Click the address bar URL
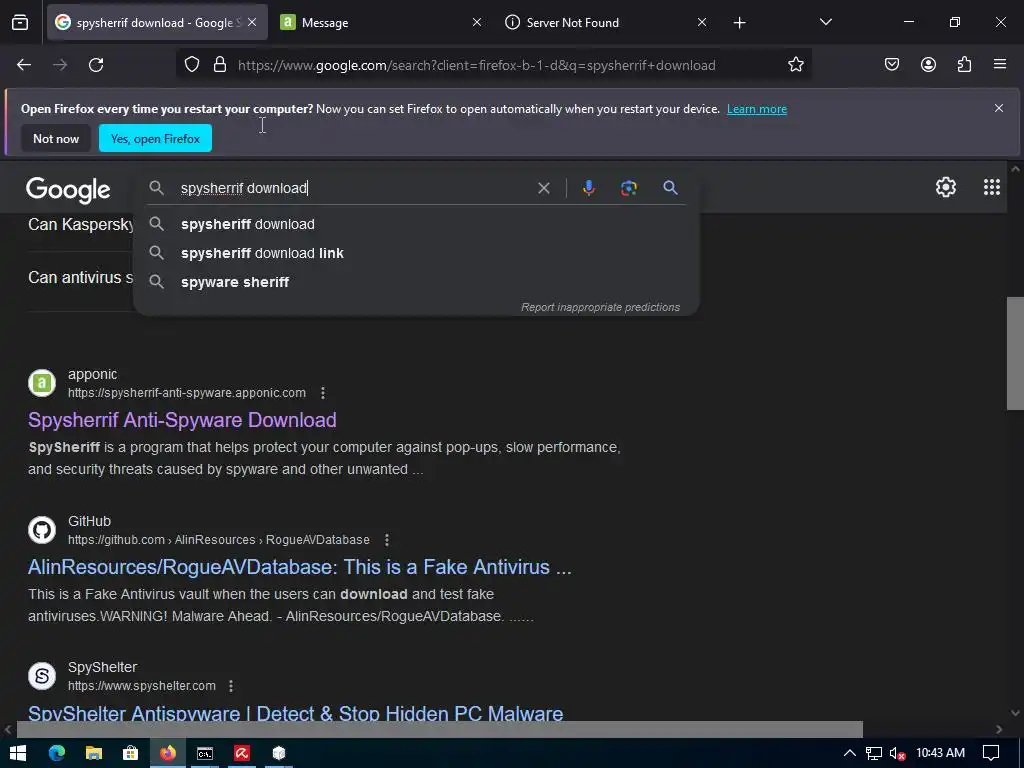Image resolution: width=1024 pixels, height=768 pixels. click(x=477, y=65)
